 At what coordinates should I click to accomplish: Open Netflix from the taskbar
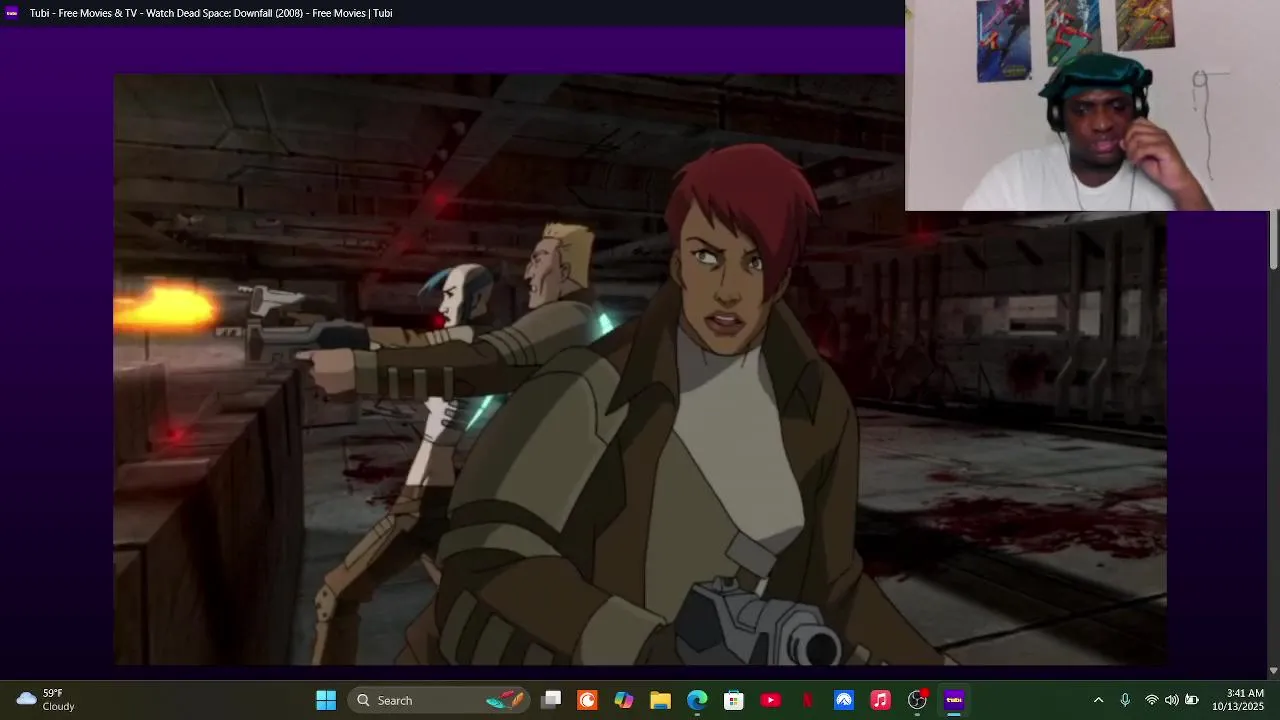(x=807, y=700)
